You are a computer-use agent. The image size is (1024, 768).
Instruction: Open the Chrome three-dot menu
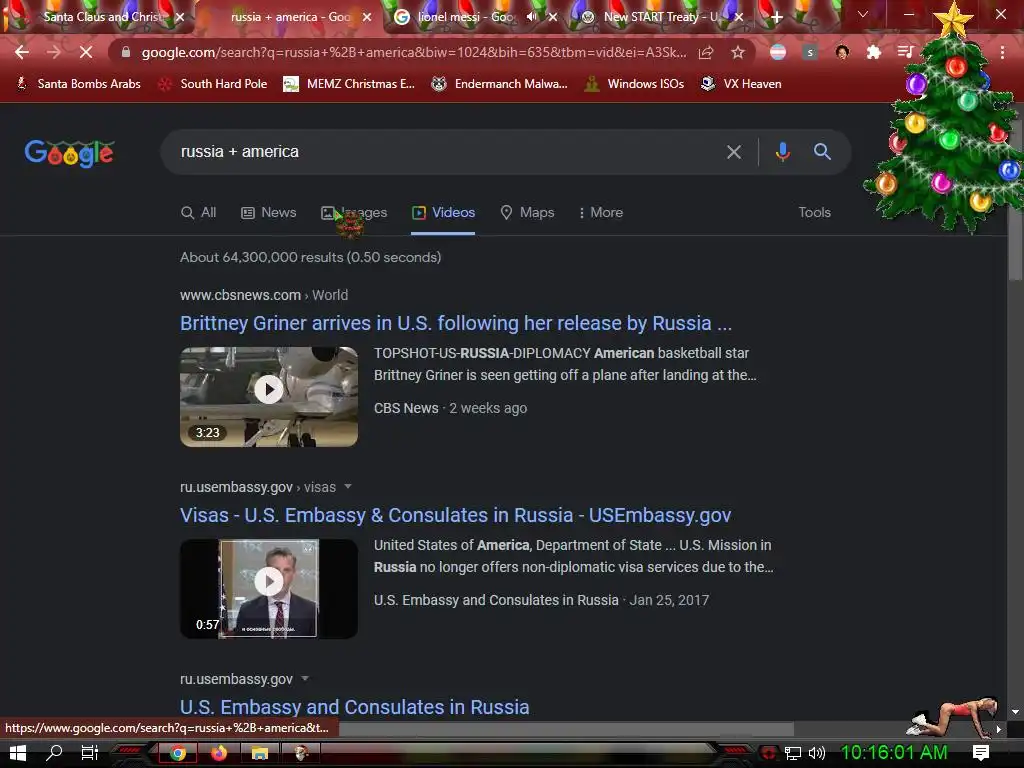coord(1002,52)
